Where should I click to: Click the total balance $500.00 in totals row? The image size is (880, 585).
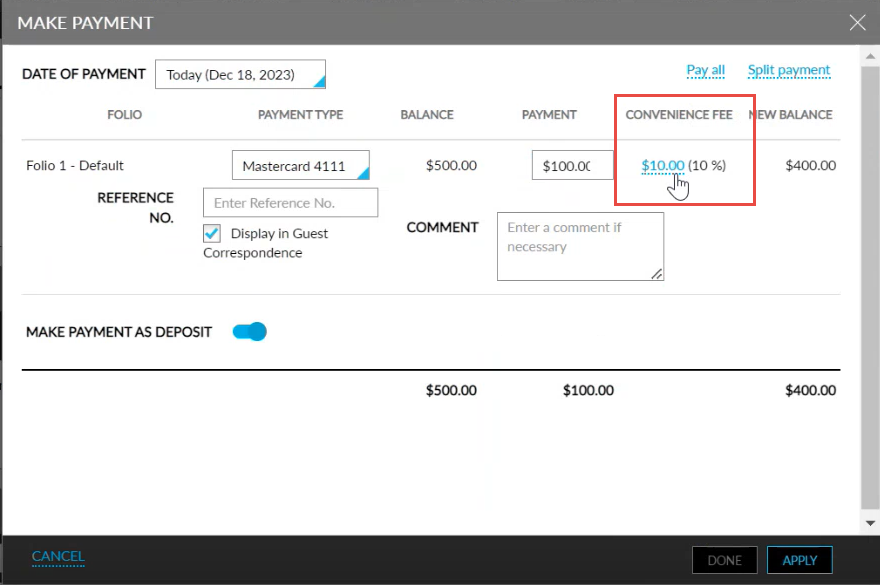tap(451, 390)
